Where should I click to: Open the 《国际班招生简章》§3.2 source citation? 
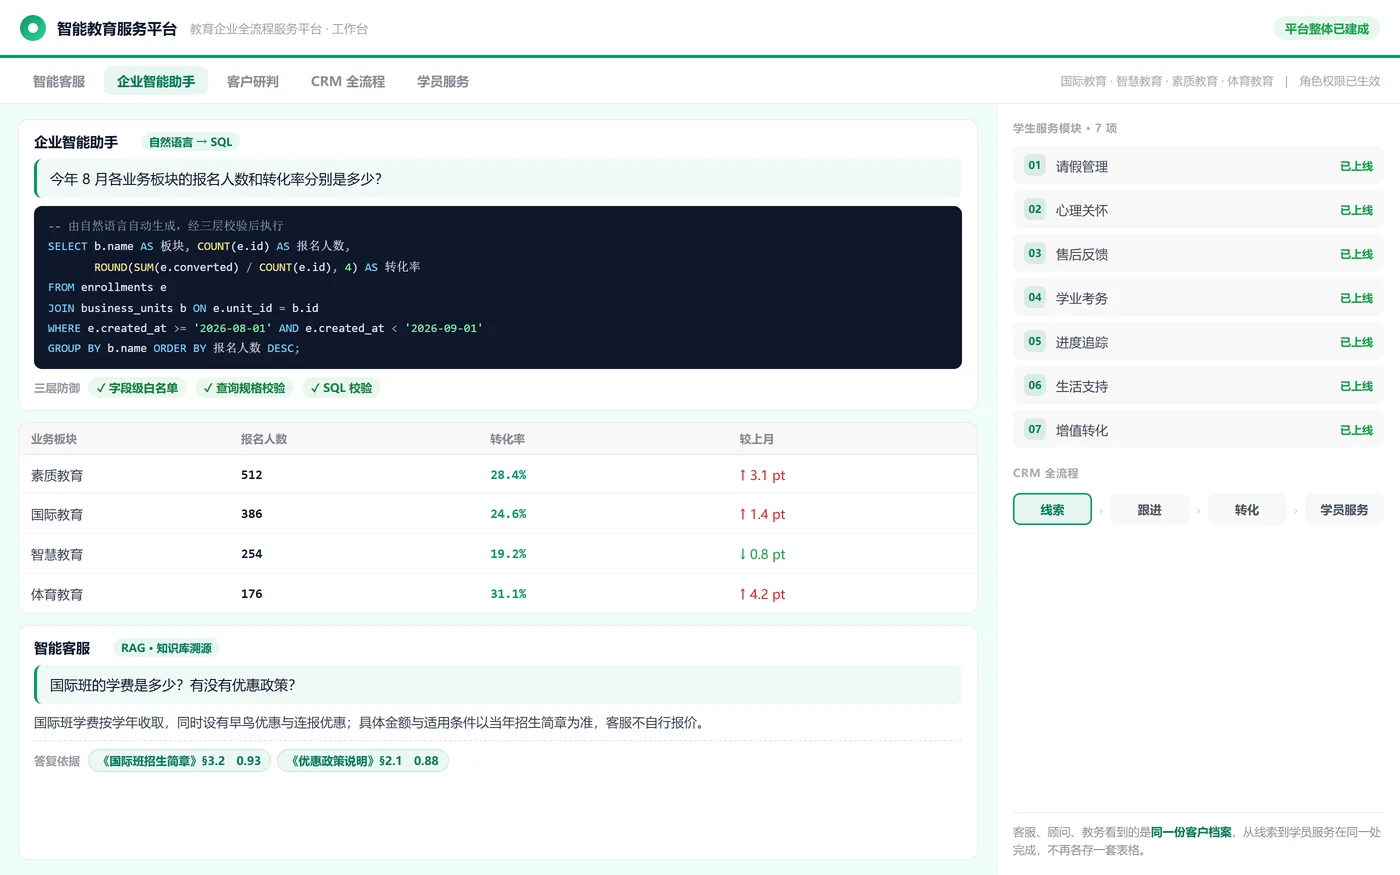(x=180, y=761)
